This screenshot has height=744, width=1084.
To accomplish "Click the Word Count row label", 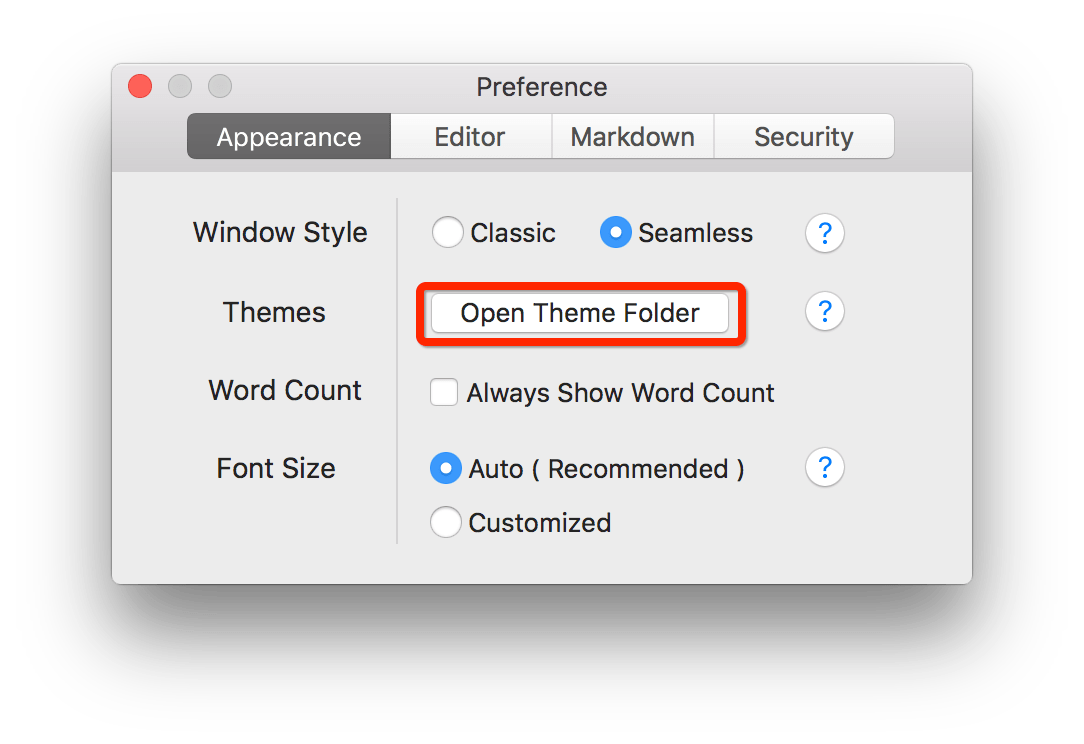I will tap(285, 391).
